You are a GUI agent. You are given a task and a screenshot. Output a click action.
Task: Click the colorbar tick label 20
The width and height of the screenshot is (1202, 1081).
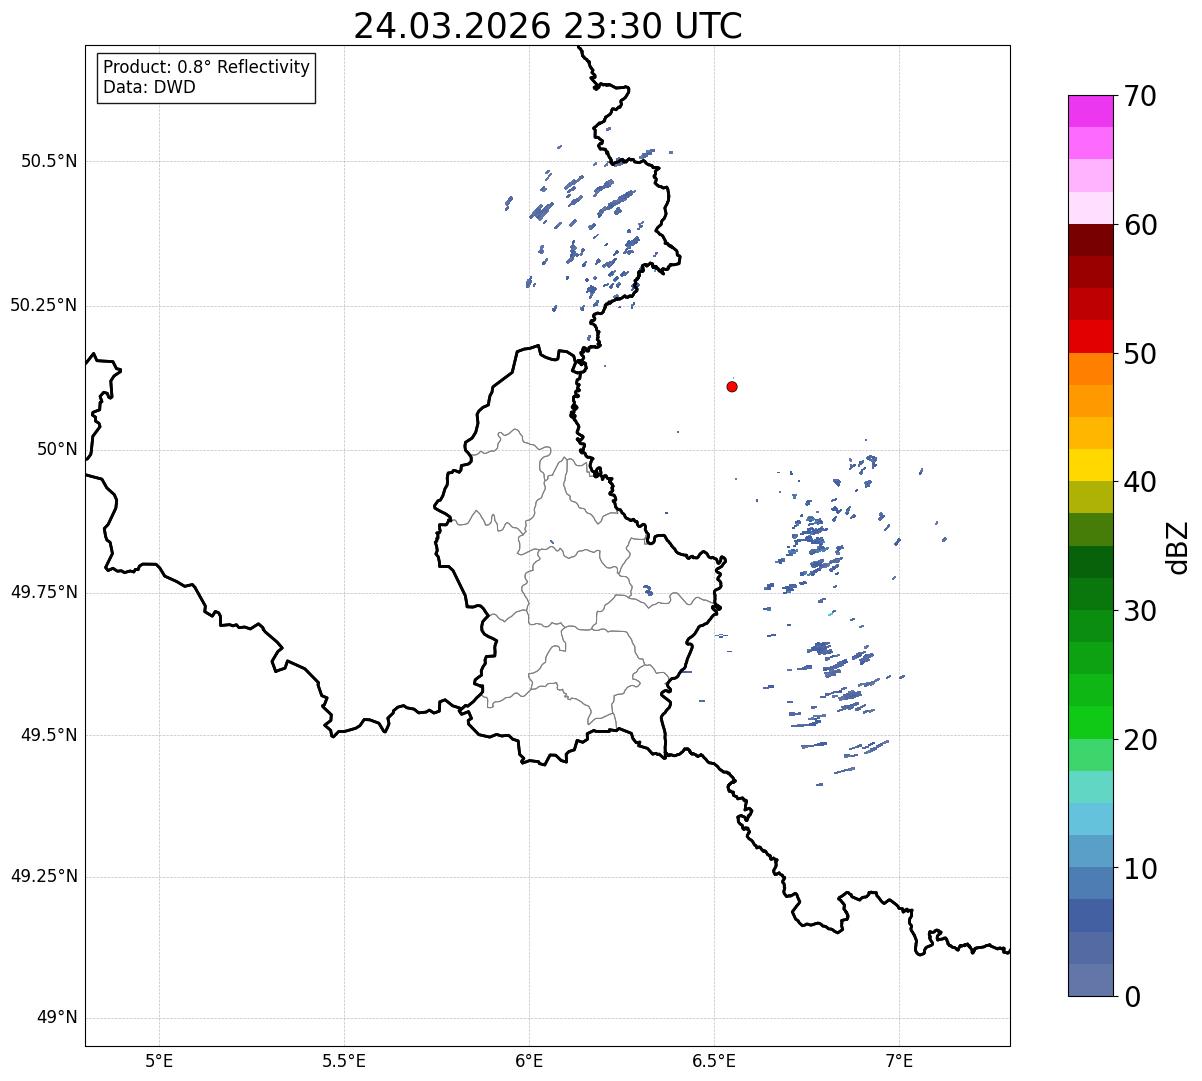tap(1139, 740)
